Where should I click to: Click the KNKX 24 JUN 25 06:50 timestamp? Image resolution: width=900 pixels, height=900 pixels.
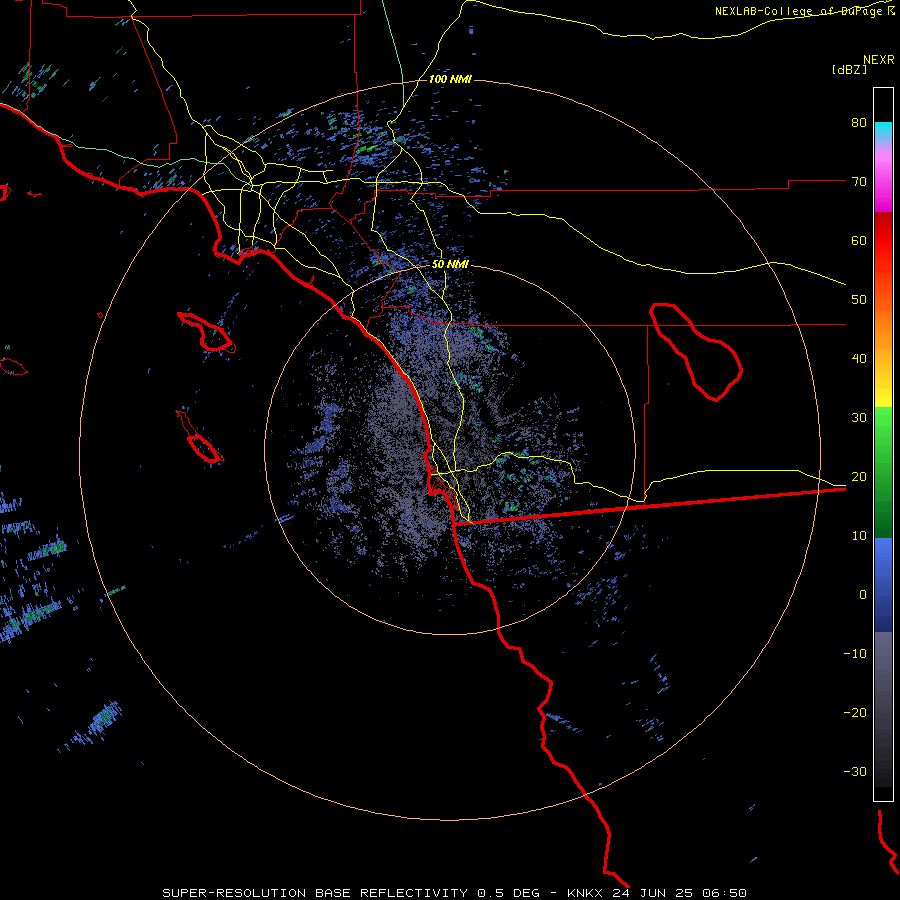click(x=657, y=893)
